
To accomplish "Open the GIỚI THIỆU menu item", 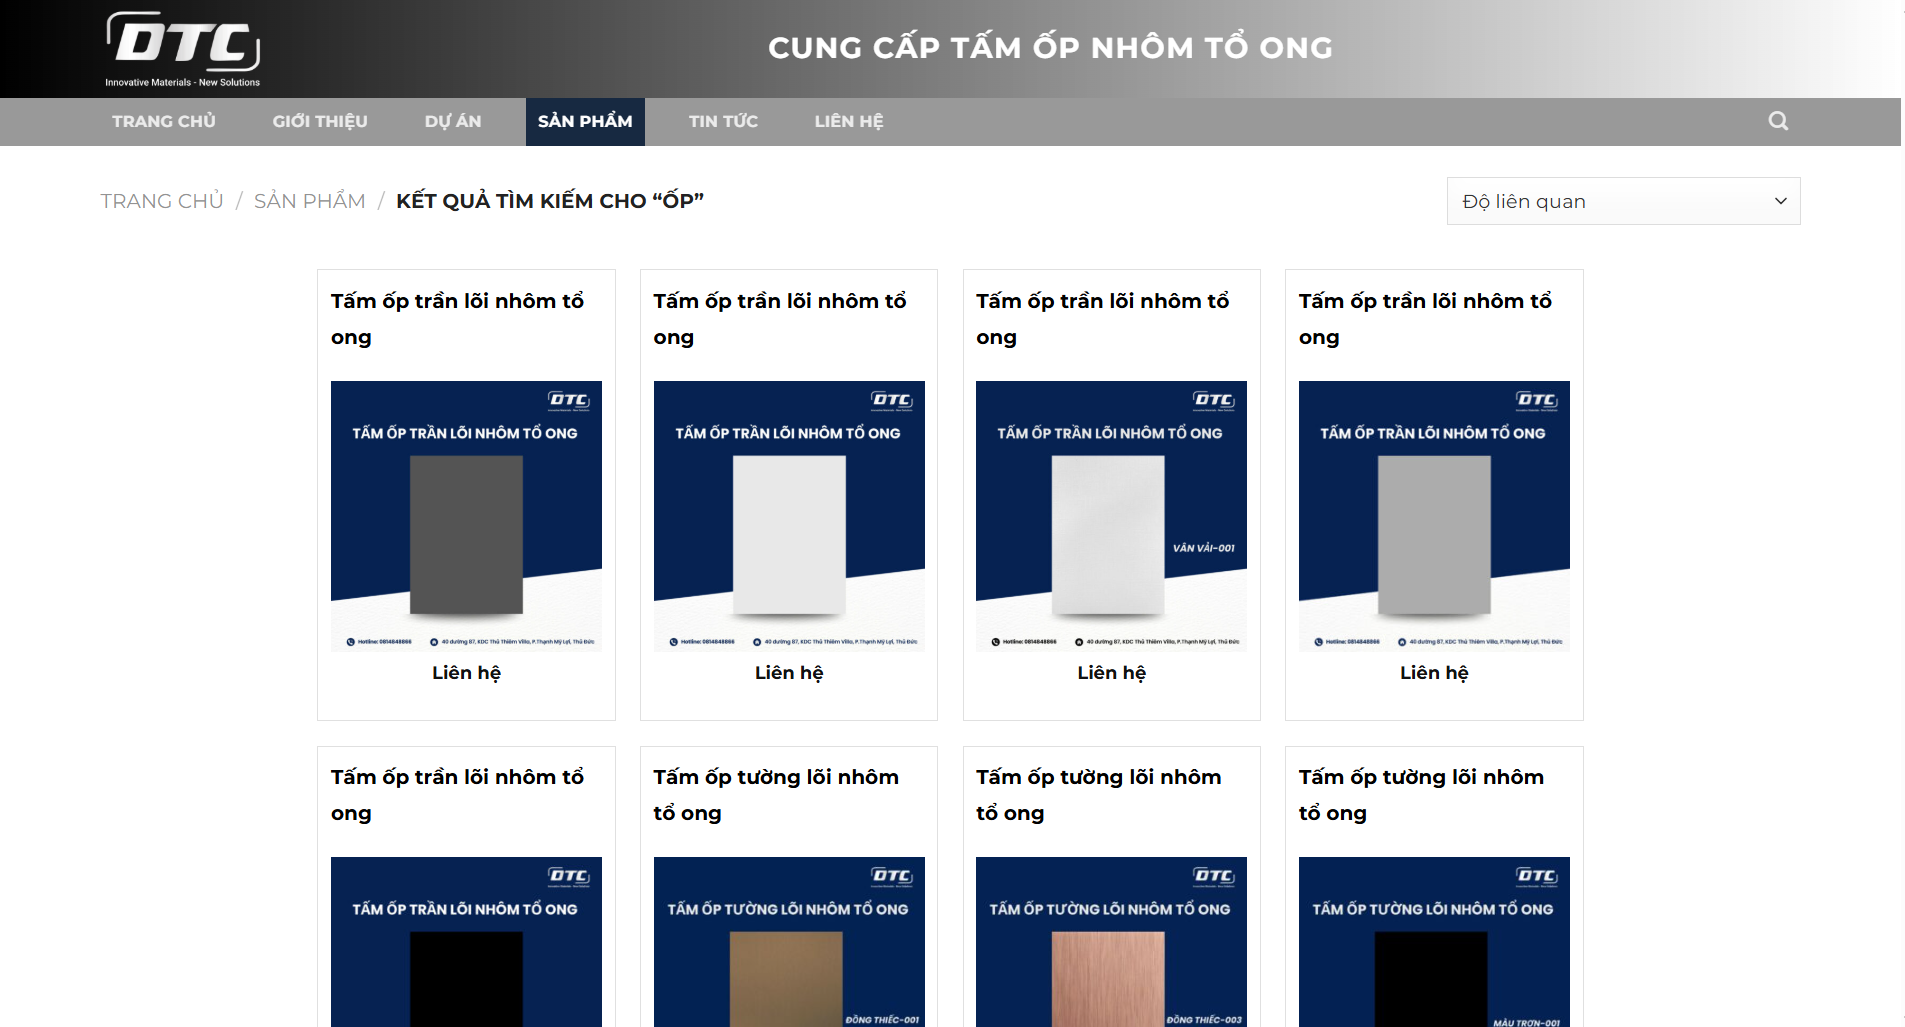I will click(320, 121).
